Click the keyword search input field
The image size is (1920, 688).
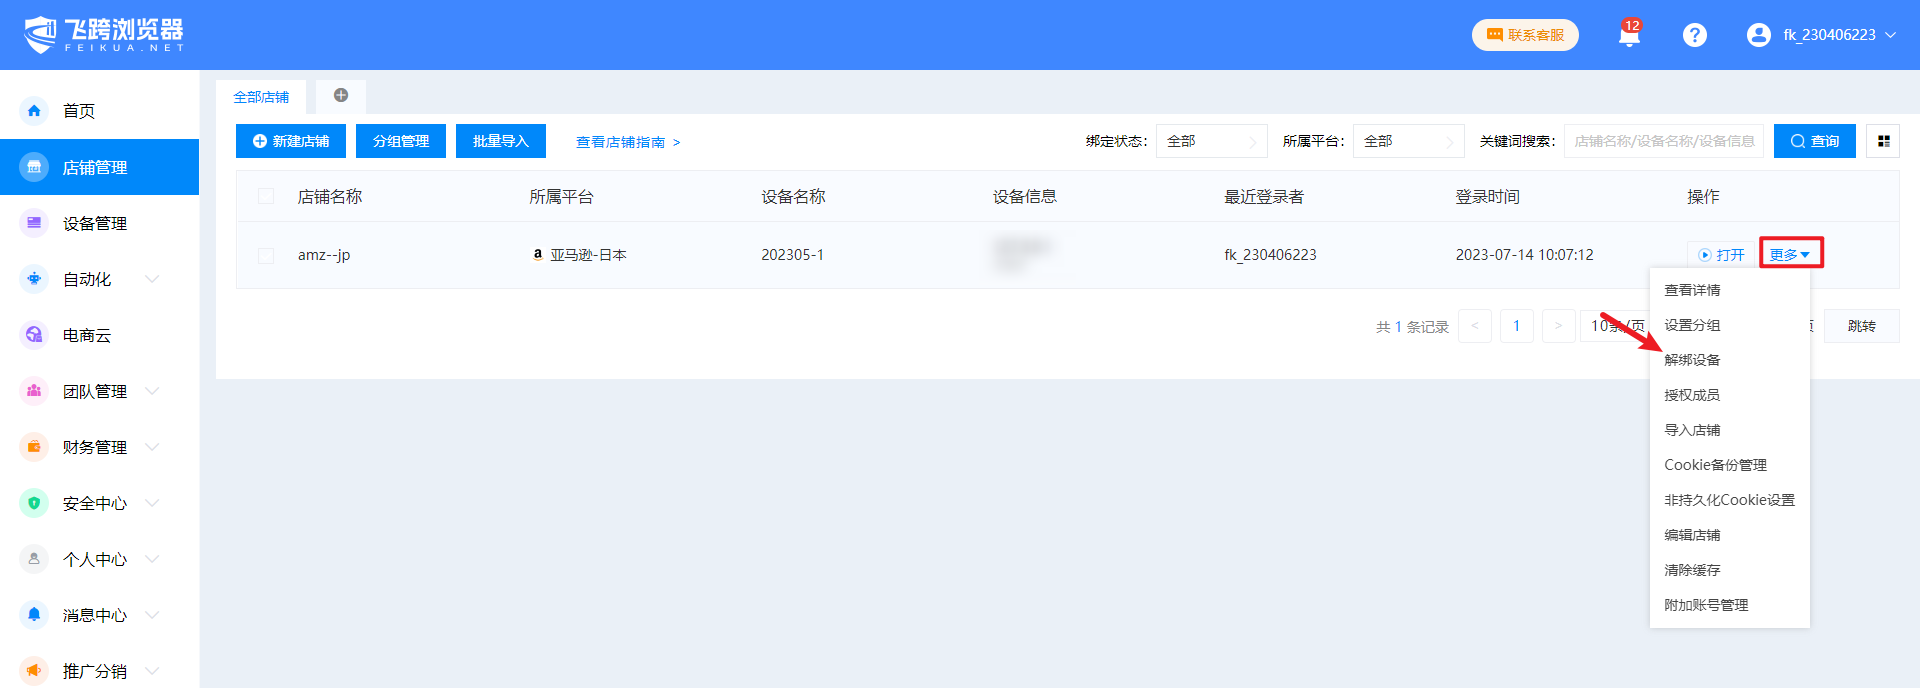[x=1663, y=141]
